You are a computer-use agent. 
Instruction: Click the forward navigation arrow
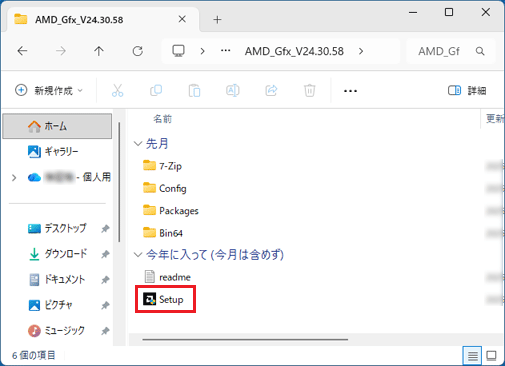[x=61, y=51]
